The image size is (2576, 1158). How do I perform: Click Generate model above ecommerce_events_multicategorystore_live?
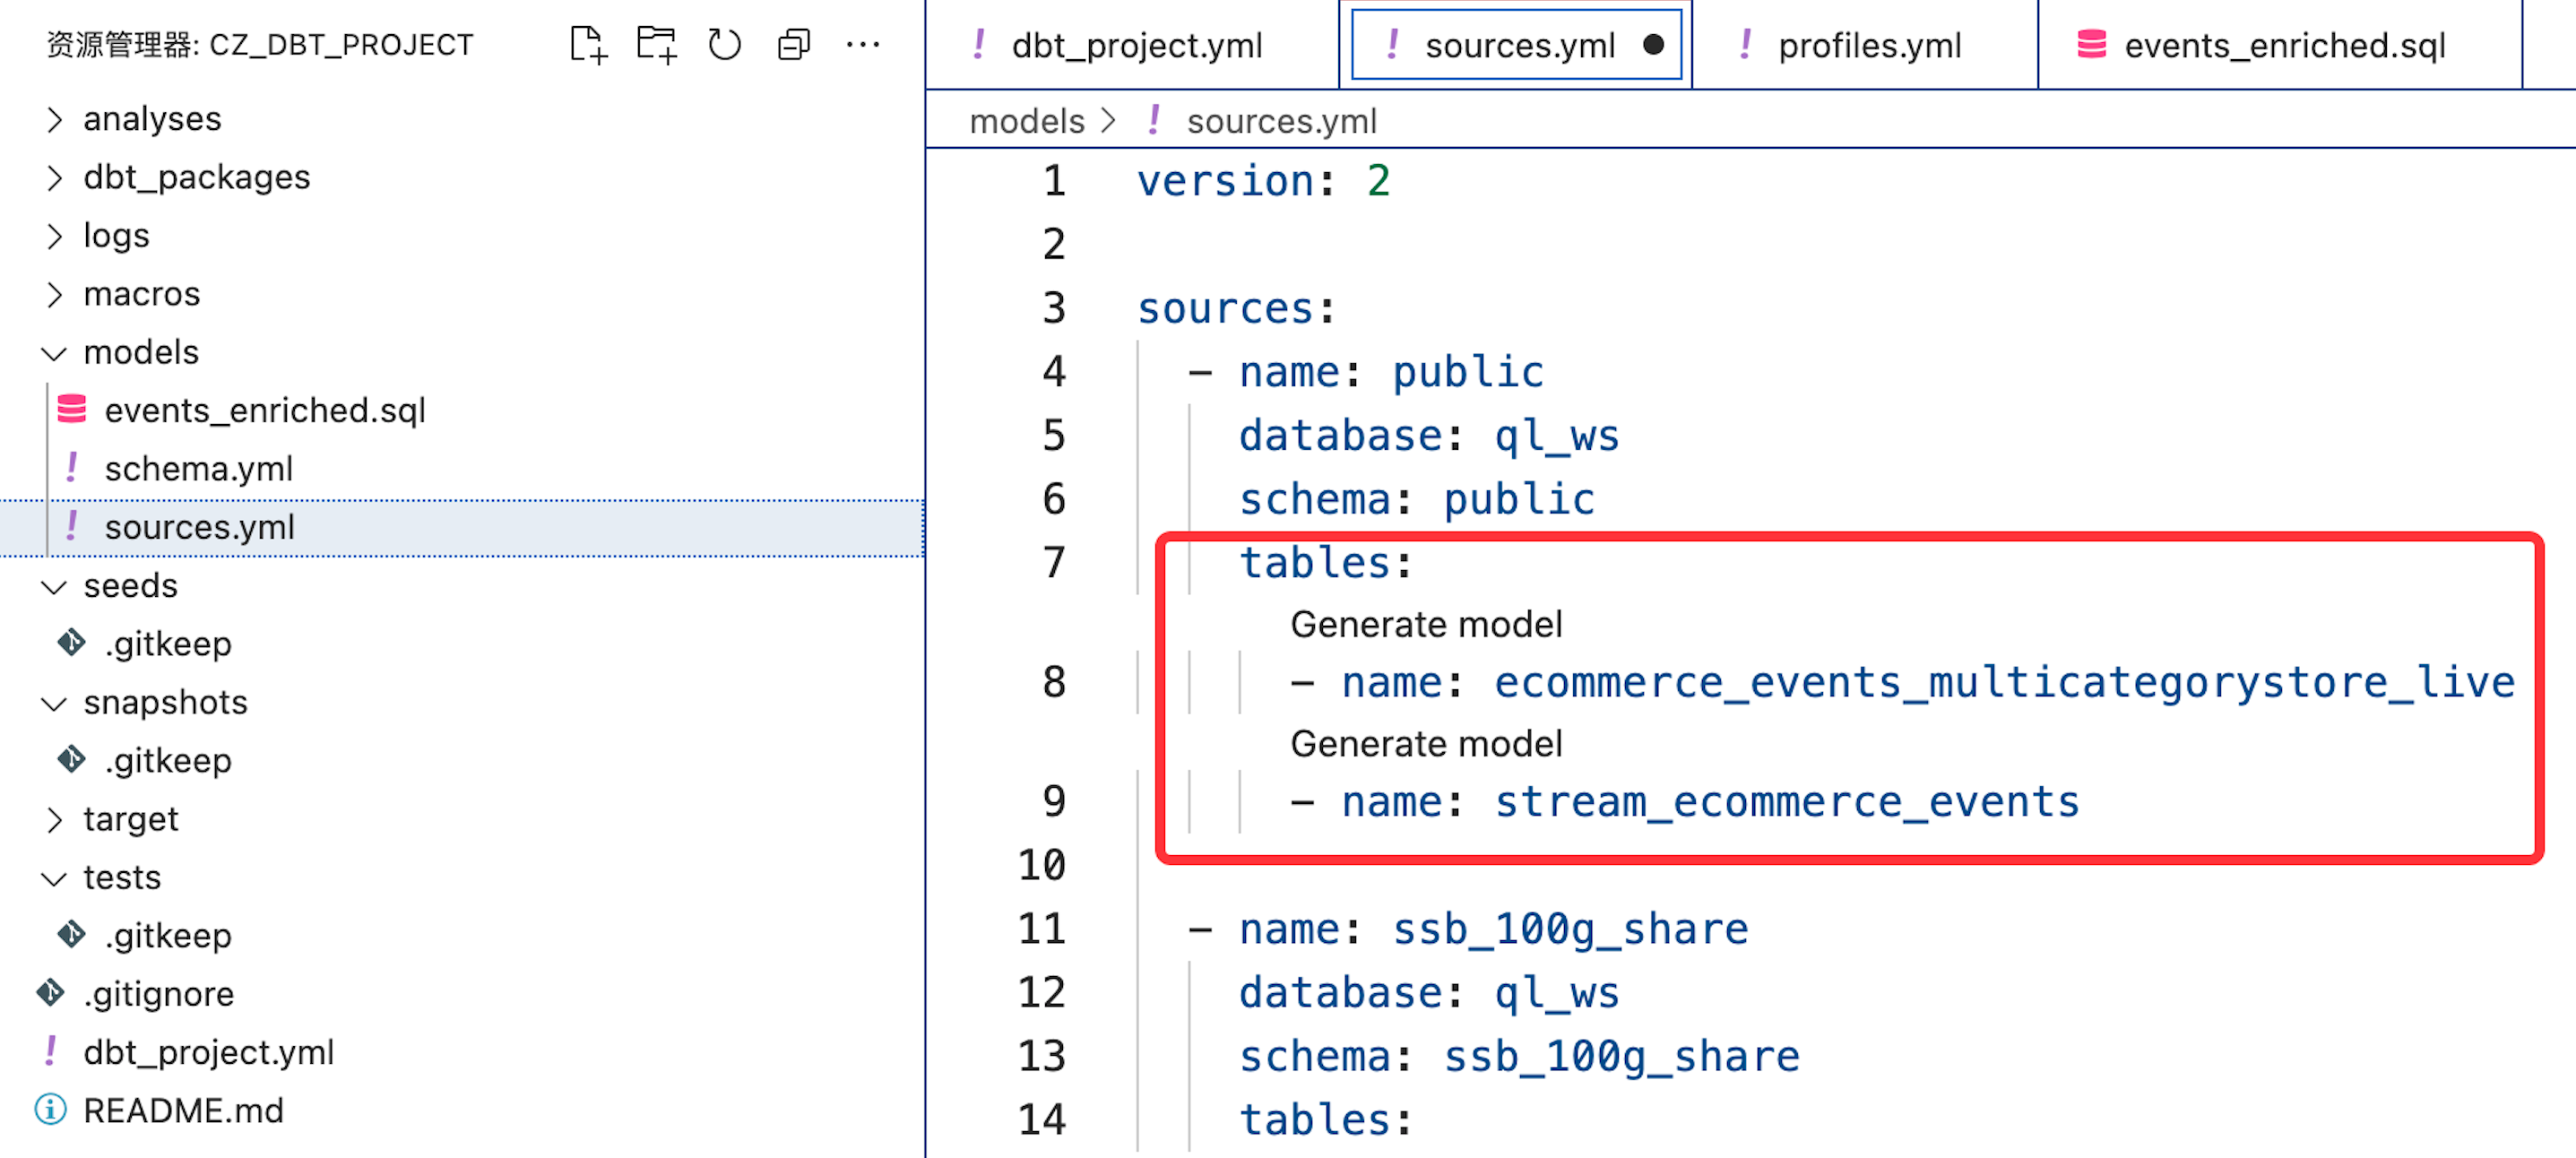coord(1425,624)
